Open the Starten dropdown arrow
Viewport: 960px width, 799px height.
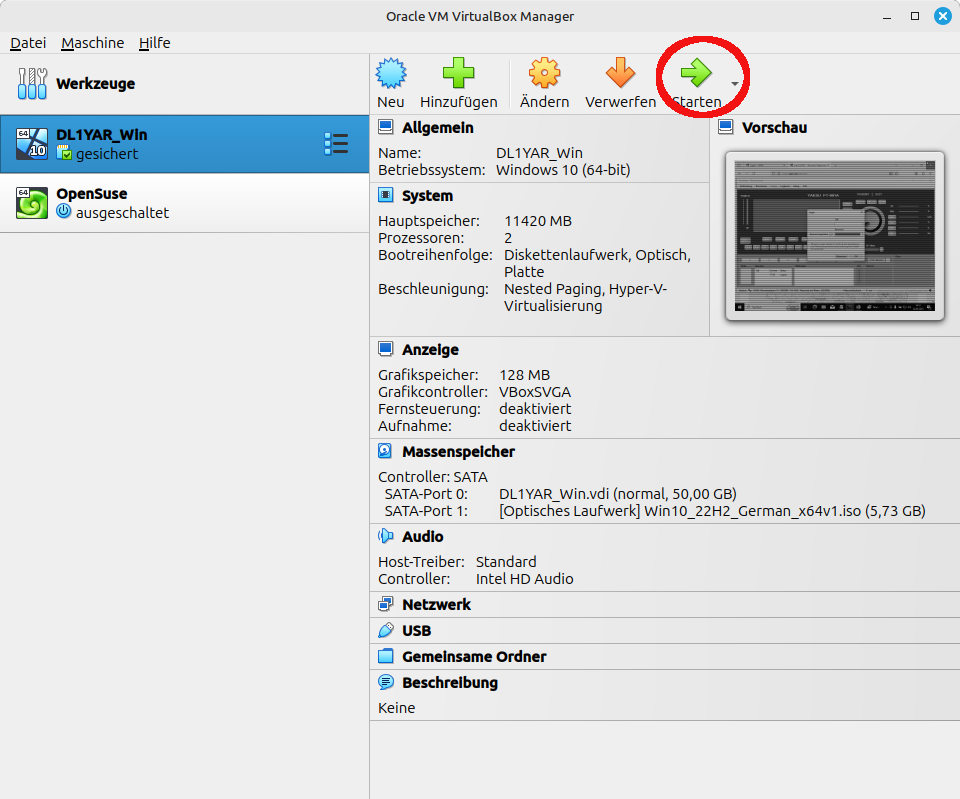735,84
